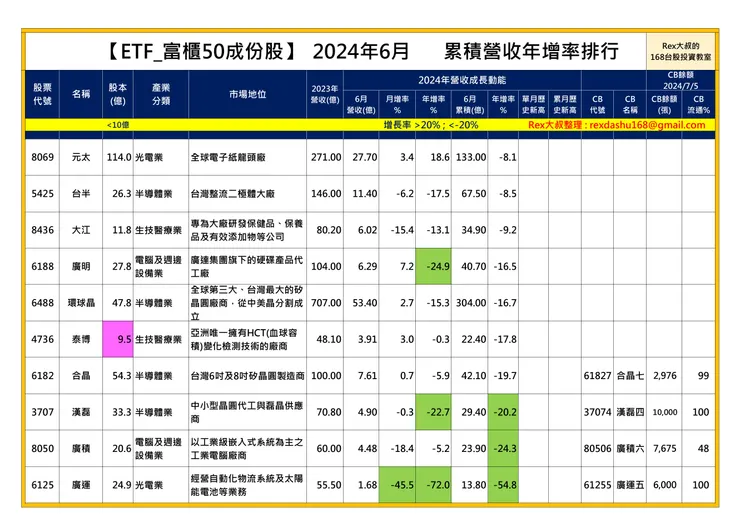Click 台灣6吋及8吋矽晶圓製造商 description
Viewport: 740px width, 523px height.
(x=247, y=376)
